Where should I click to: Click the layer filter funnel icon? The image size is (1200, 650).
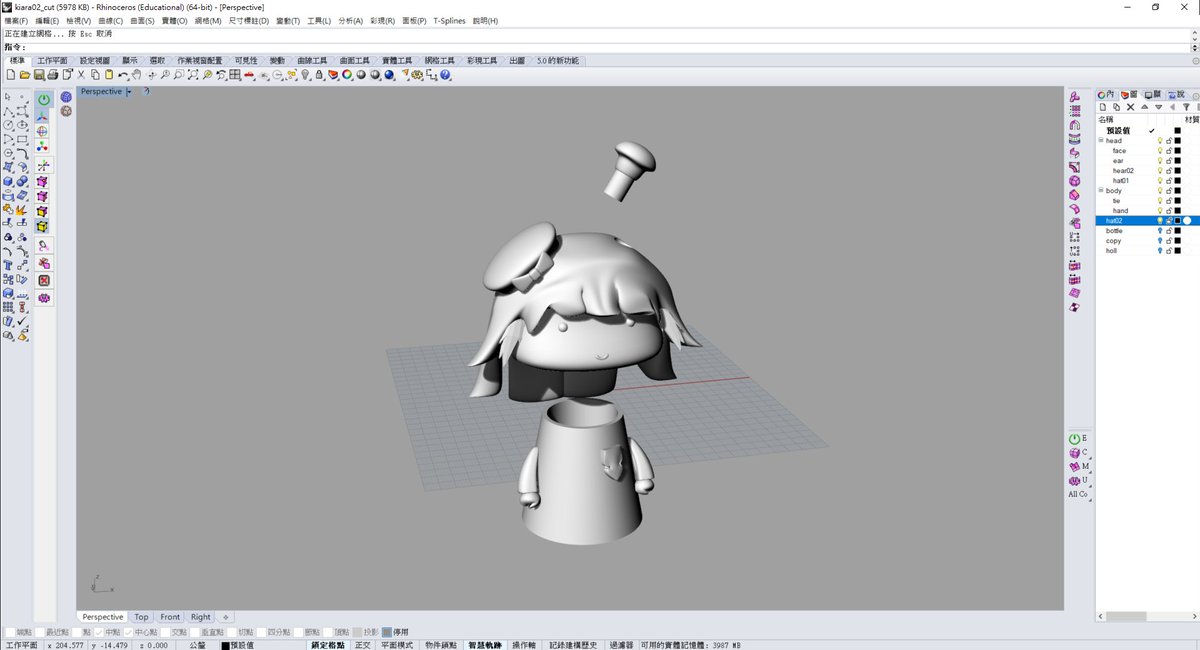tap(1186, 107)
